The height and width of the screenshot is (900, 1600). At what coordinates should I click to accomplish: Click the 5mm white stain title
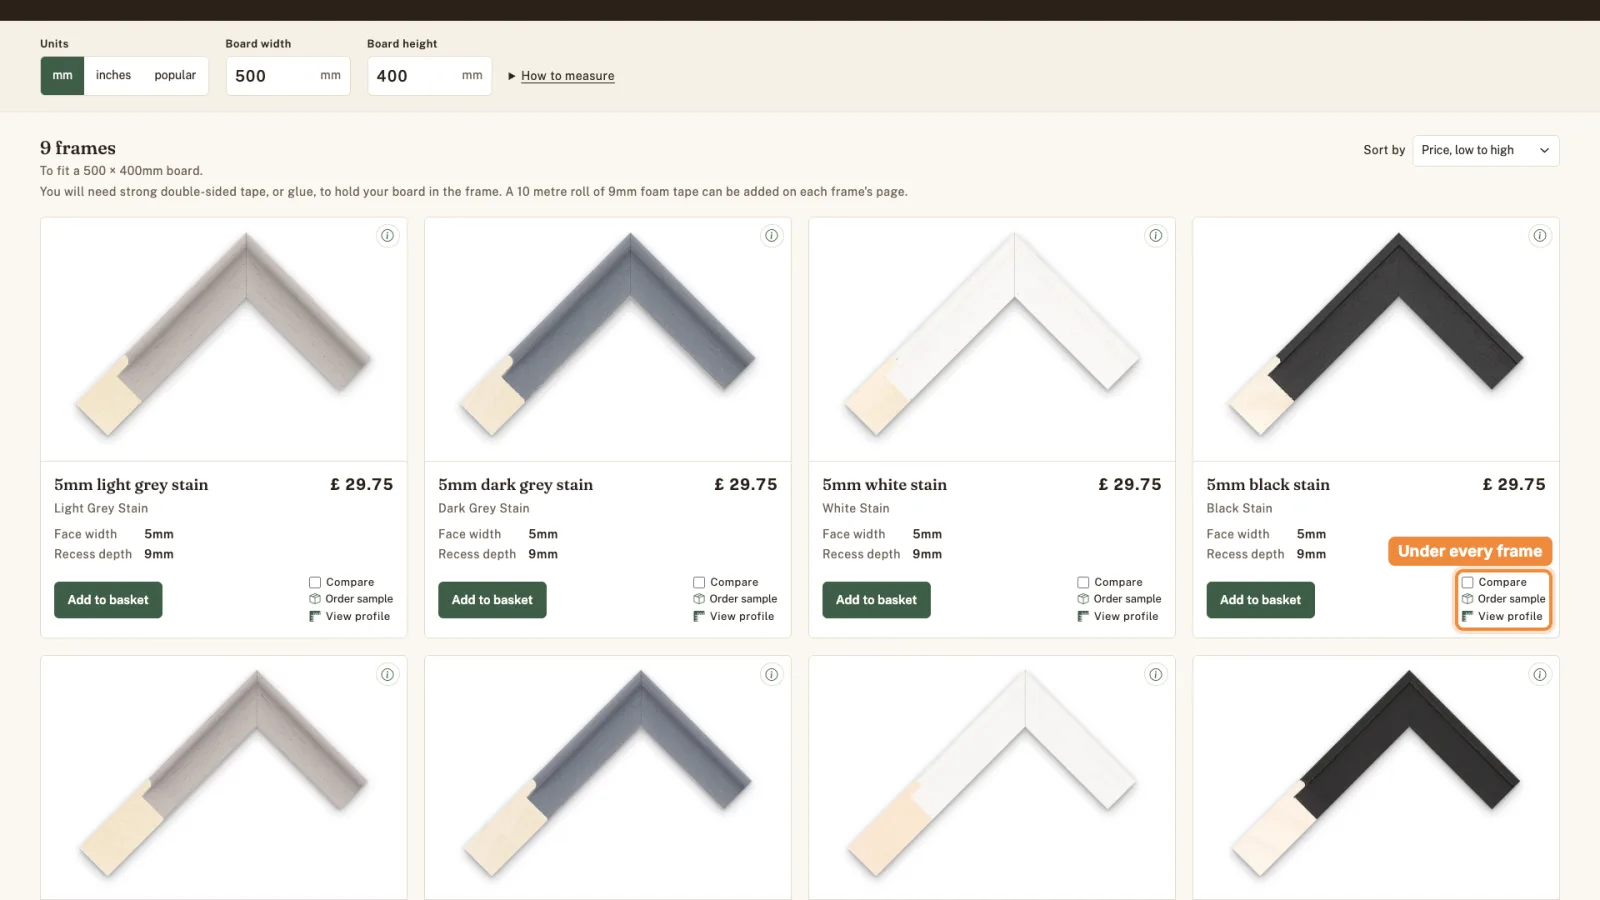tap(884, 485)
